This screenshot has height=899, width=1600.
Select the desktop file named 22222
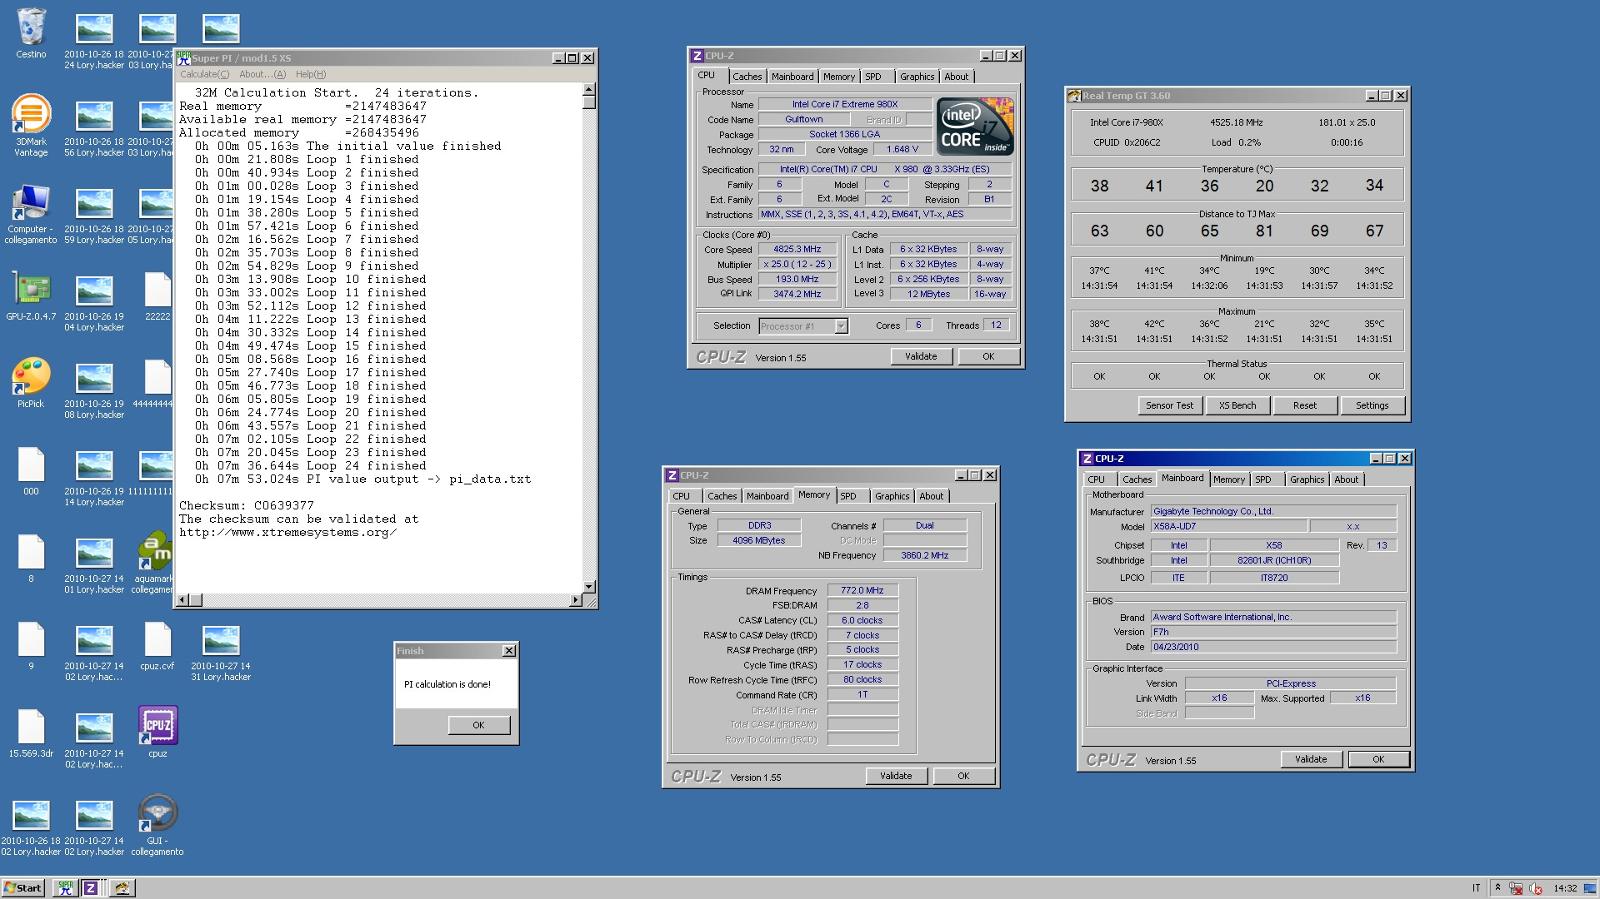pyautogui.click(x=157, y=296)
